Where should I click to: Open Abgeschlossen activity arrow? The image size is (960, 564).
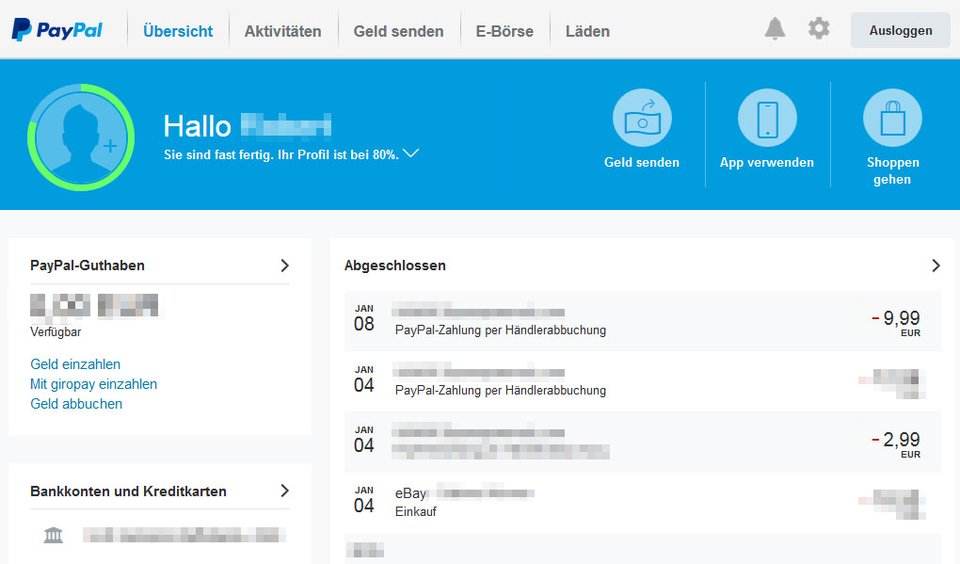tap(936, 265)
